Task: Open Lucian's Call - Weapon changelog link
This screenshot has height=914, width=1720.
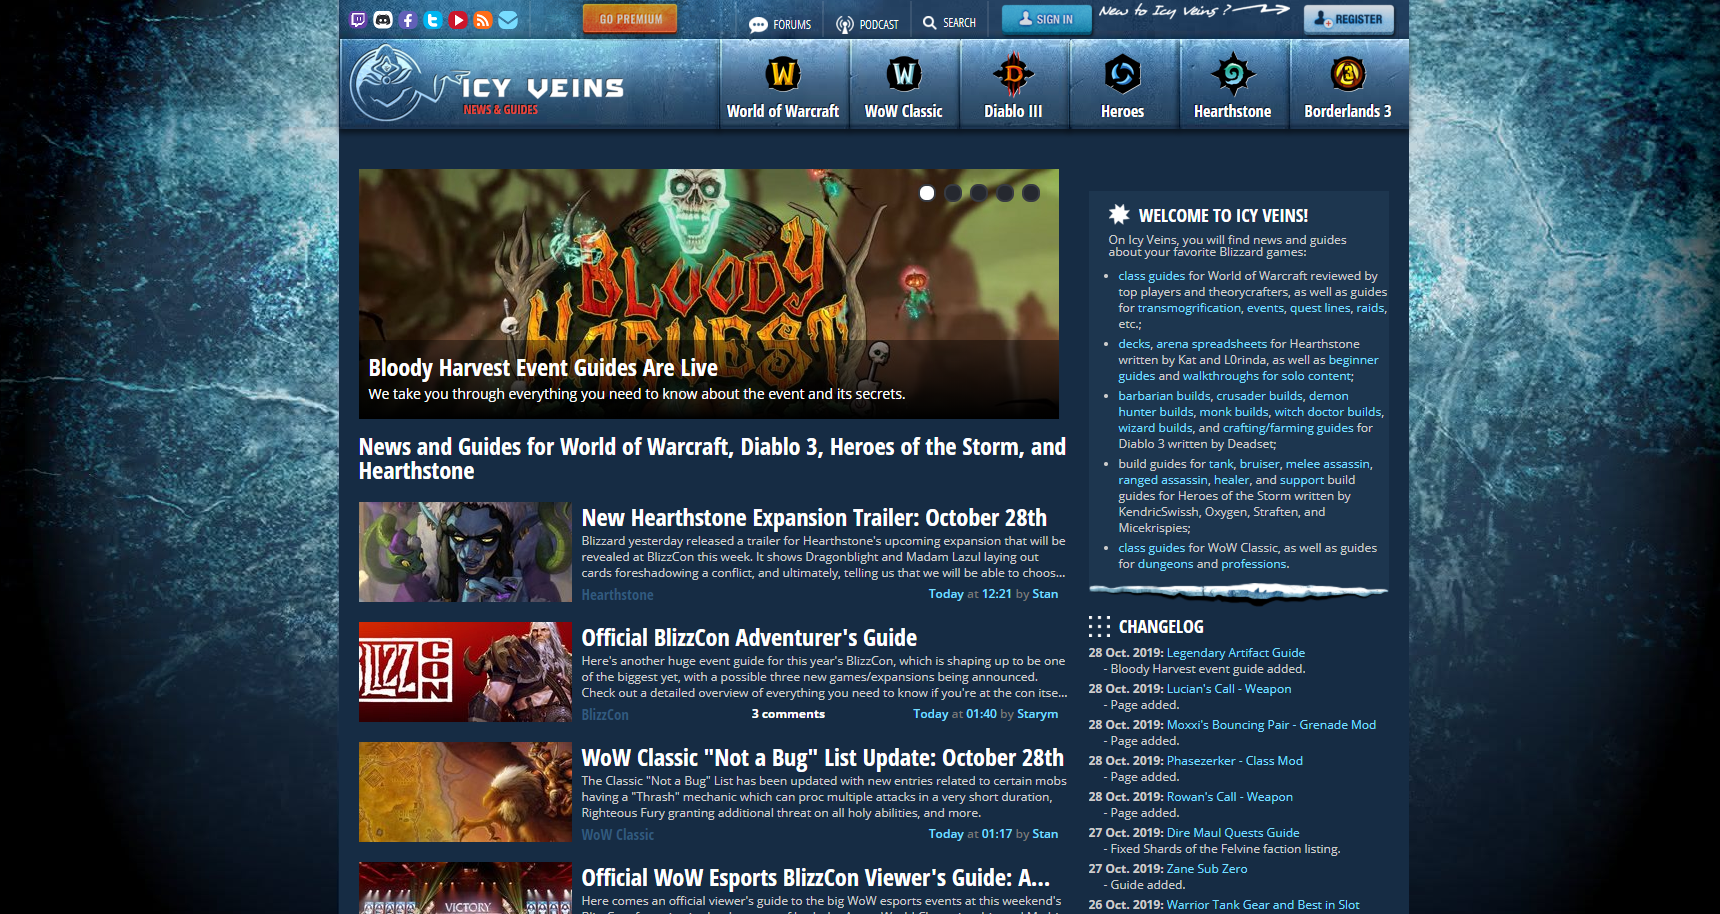Action: 1229,689
